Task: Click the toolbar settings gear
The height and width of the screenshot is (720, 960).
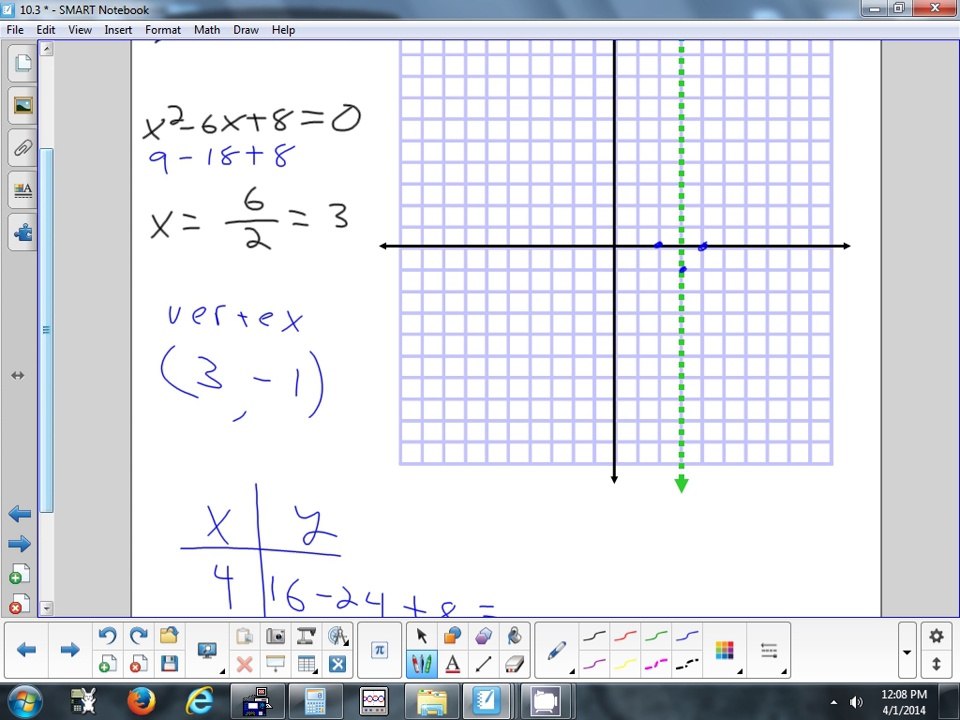Action: pos(936,636)
